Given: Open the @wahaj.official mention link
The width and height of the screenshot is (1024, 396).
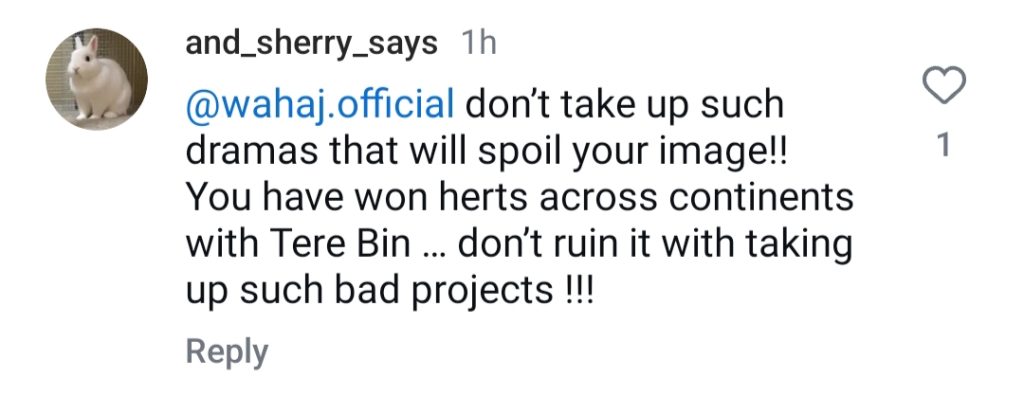Looking at the screenshot, I should pos(320,106).
